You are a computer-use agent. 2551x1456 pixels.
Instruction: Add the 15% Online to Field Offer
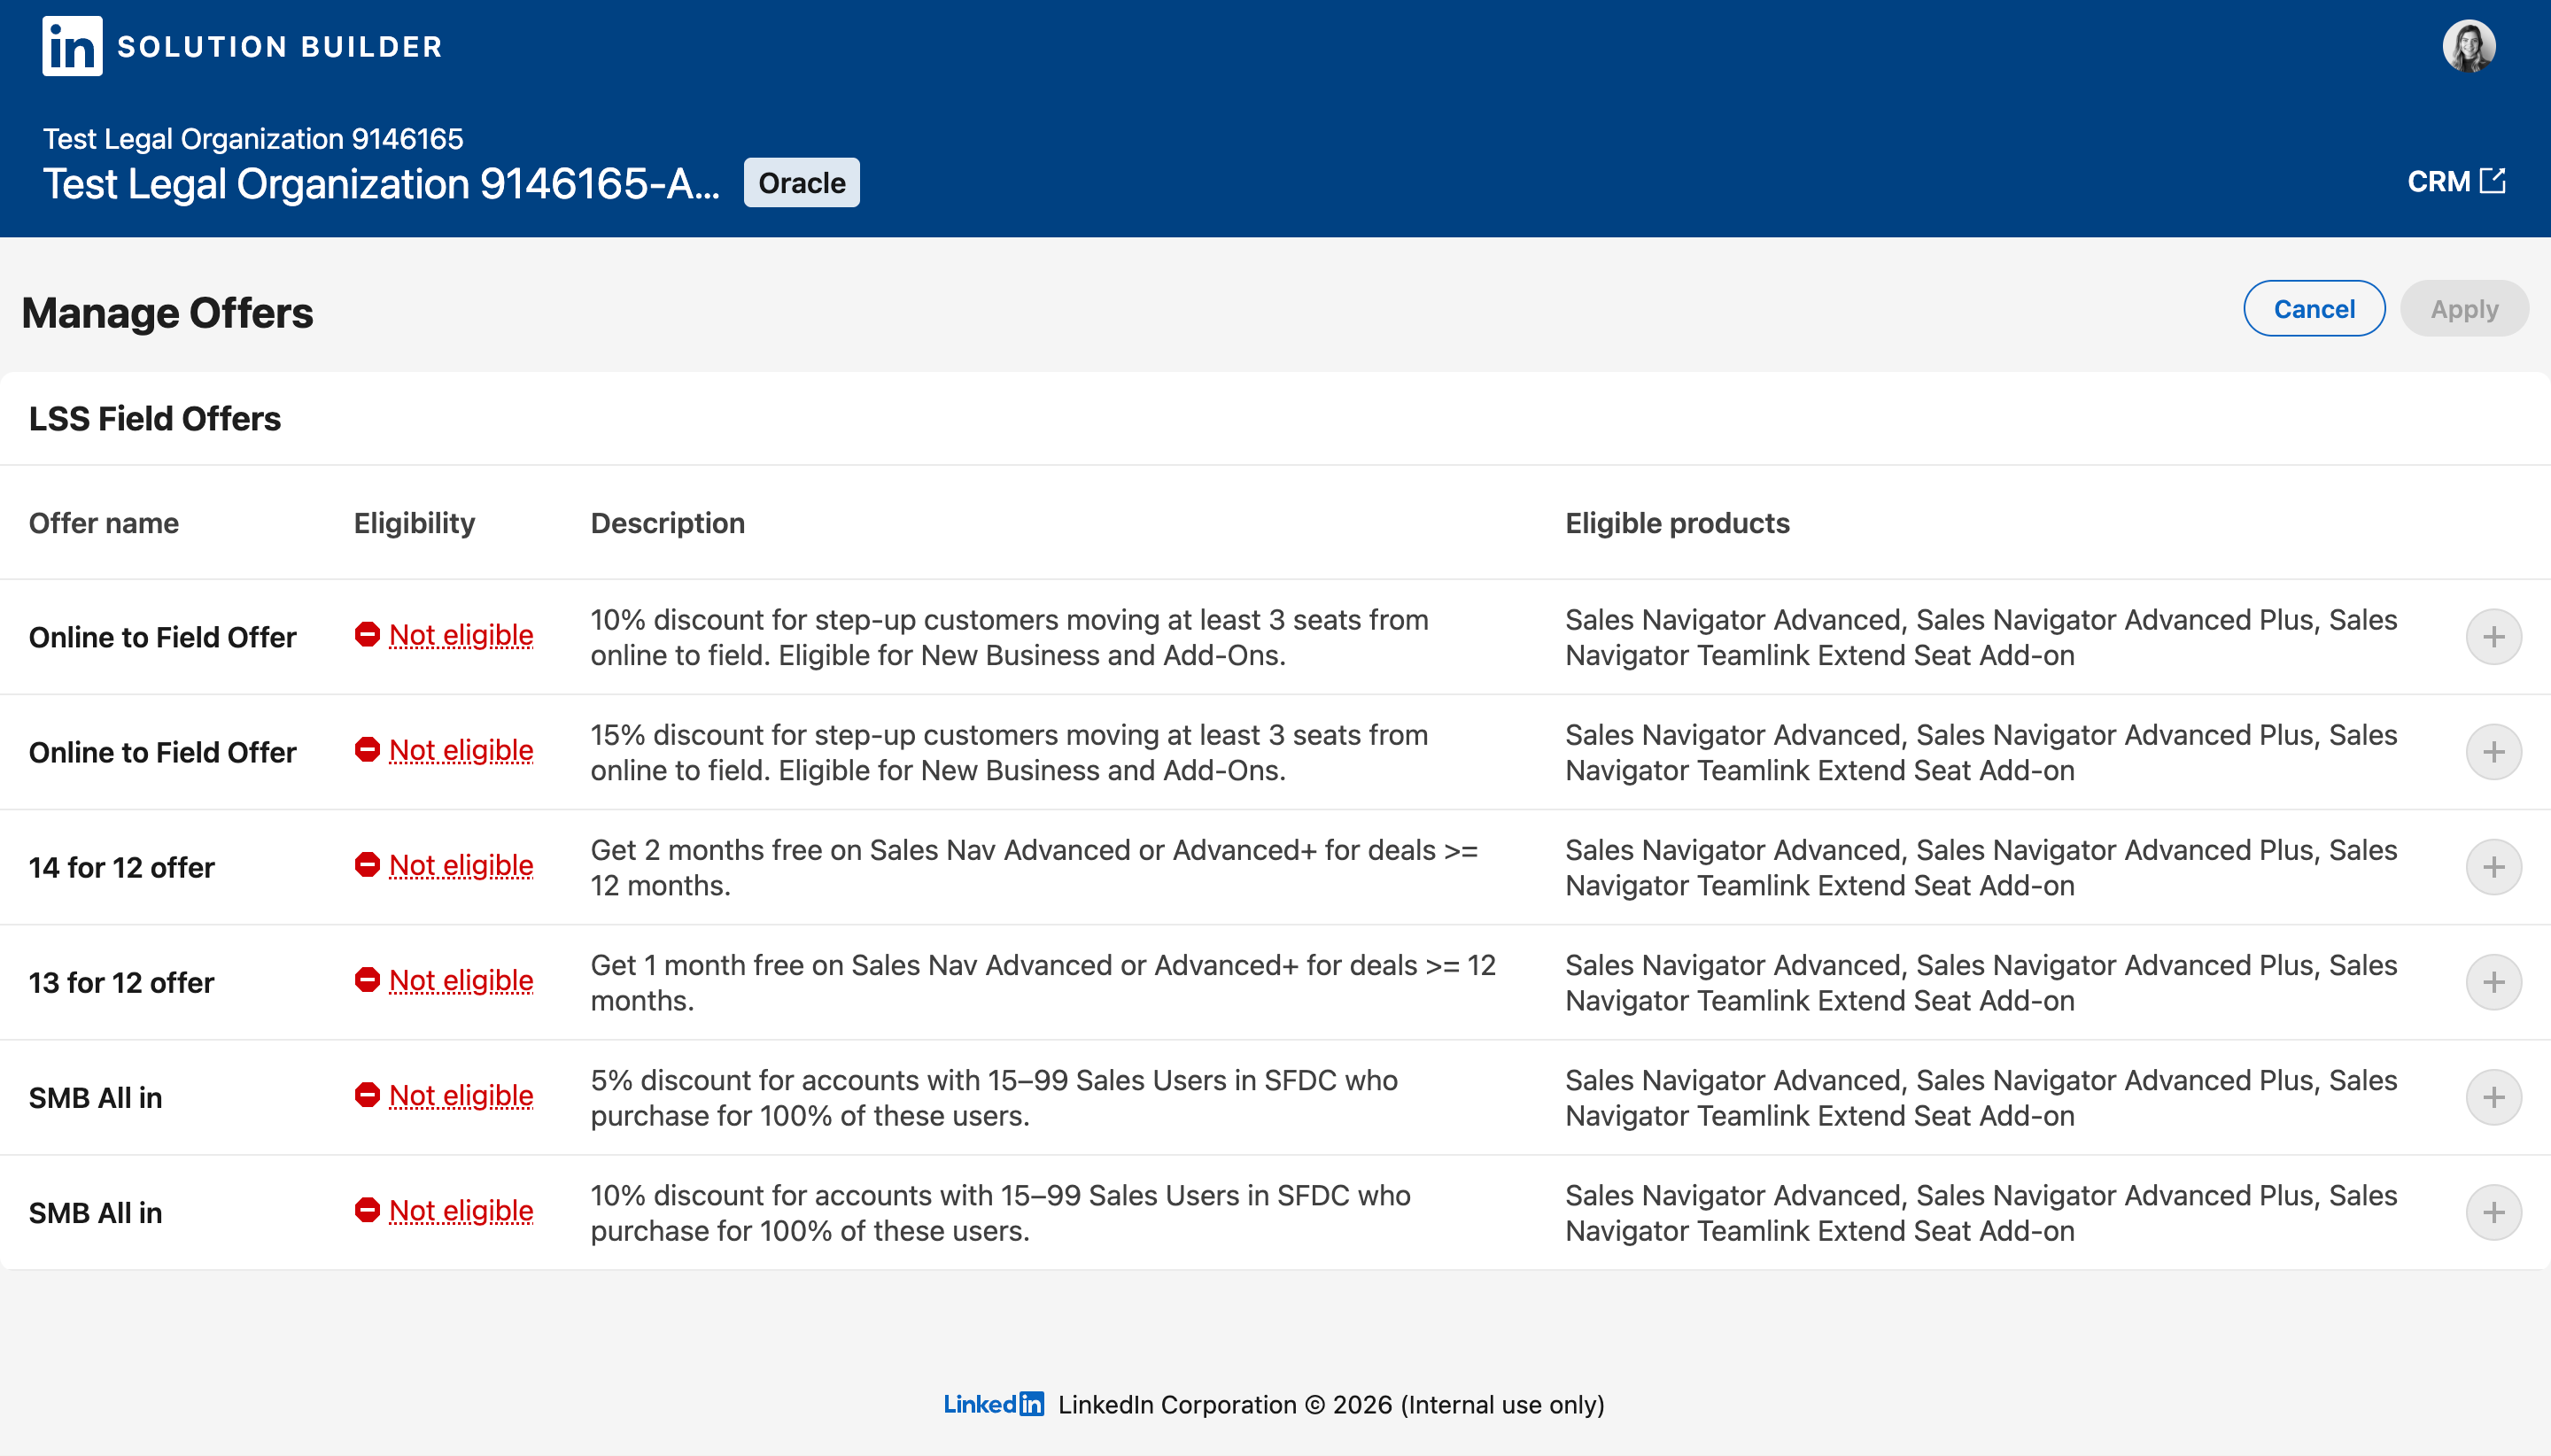pyautogui.click(x=2493, y=752)
